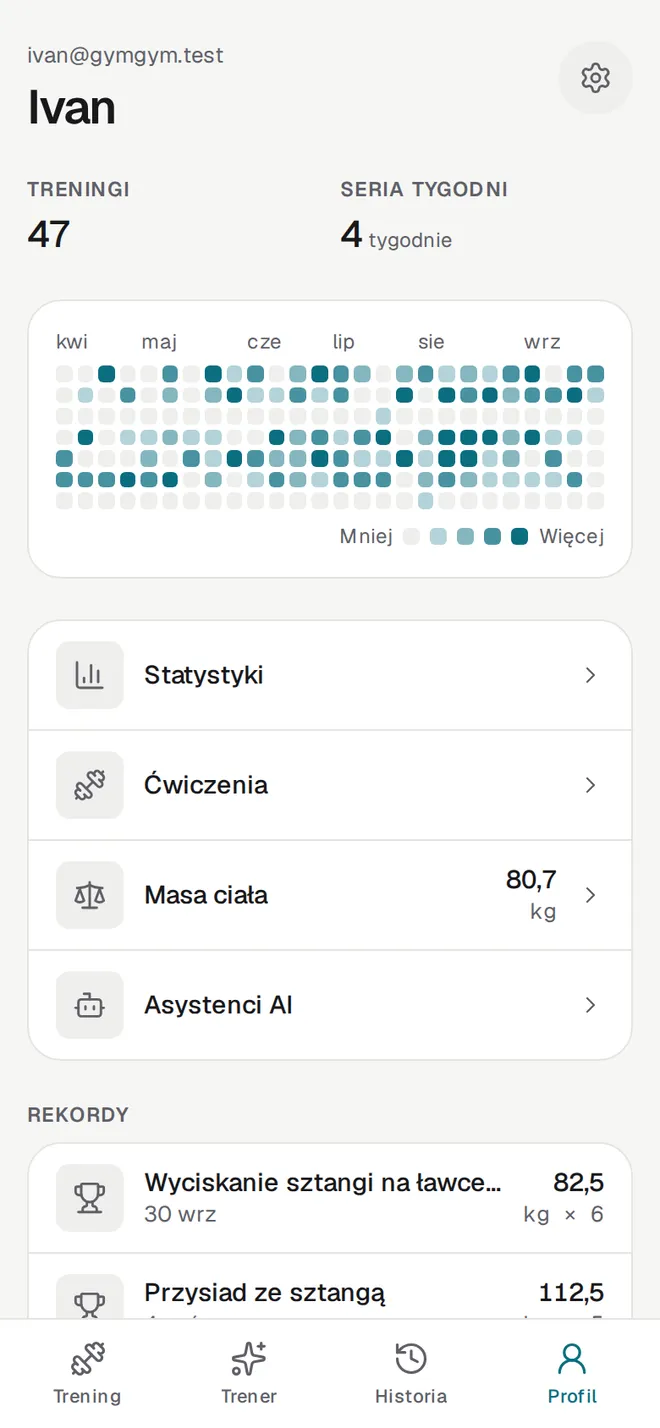Click the bar chart icon beside Statystyki
Viewport: 660px width, 1428px height.
pyautogui.click(x=90, y=675)
